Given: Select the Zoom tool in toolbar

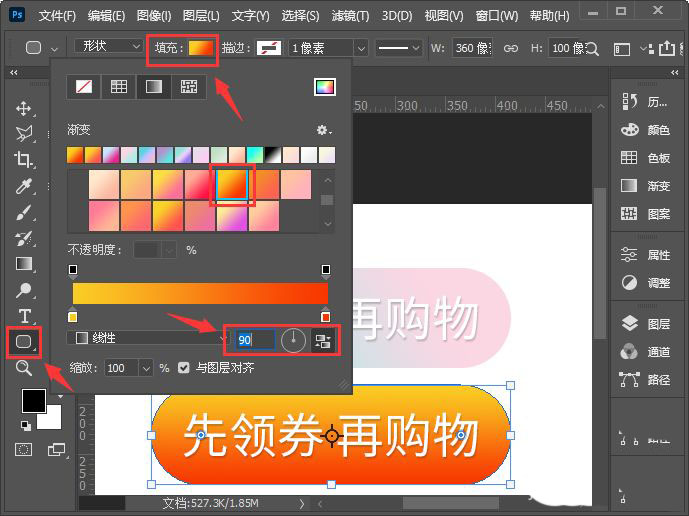Looking at the screenshot, I should [x=24, y=367].
